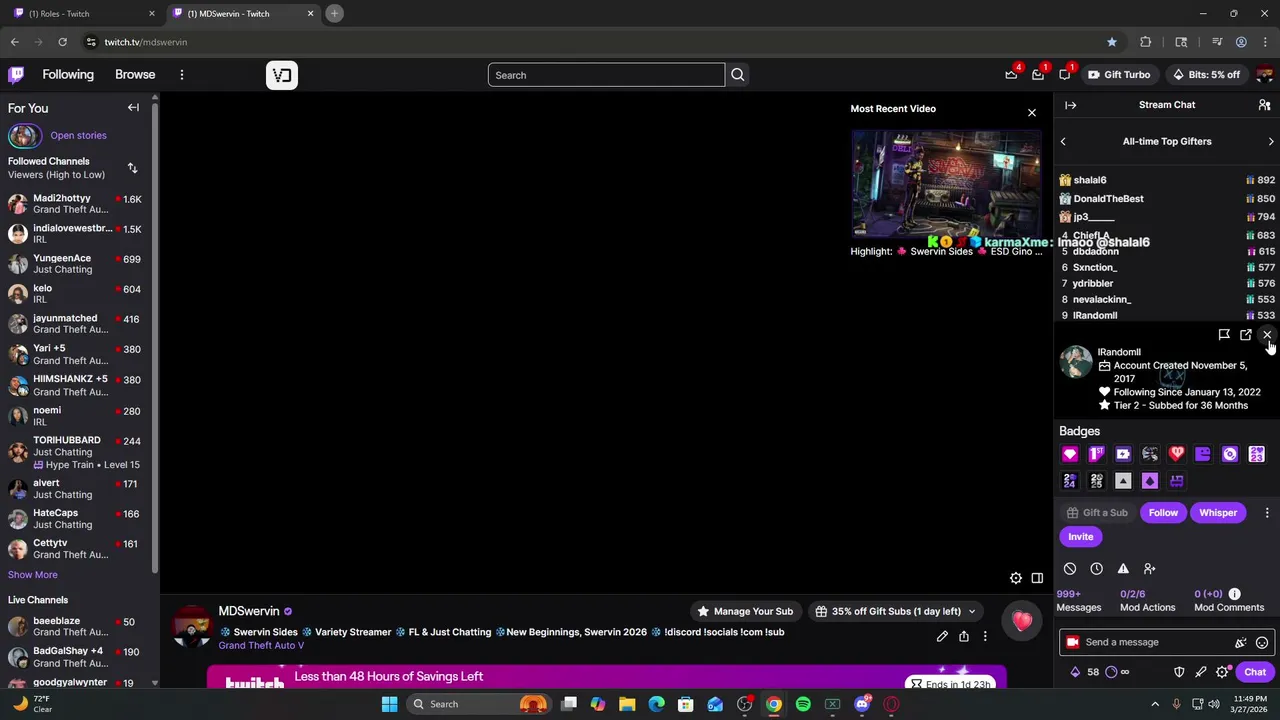
Task: Select top gifter shalal6
Action: click(x=1089, y=180)
